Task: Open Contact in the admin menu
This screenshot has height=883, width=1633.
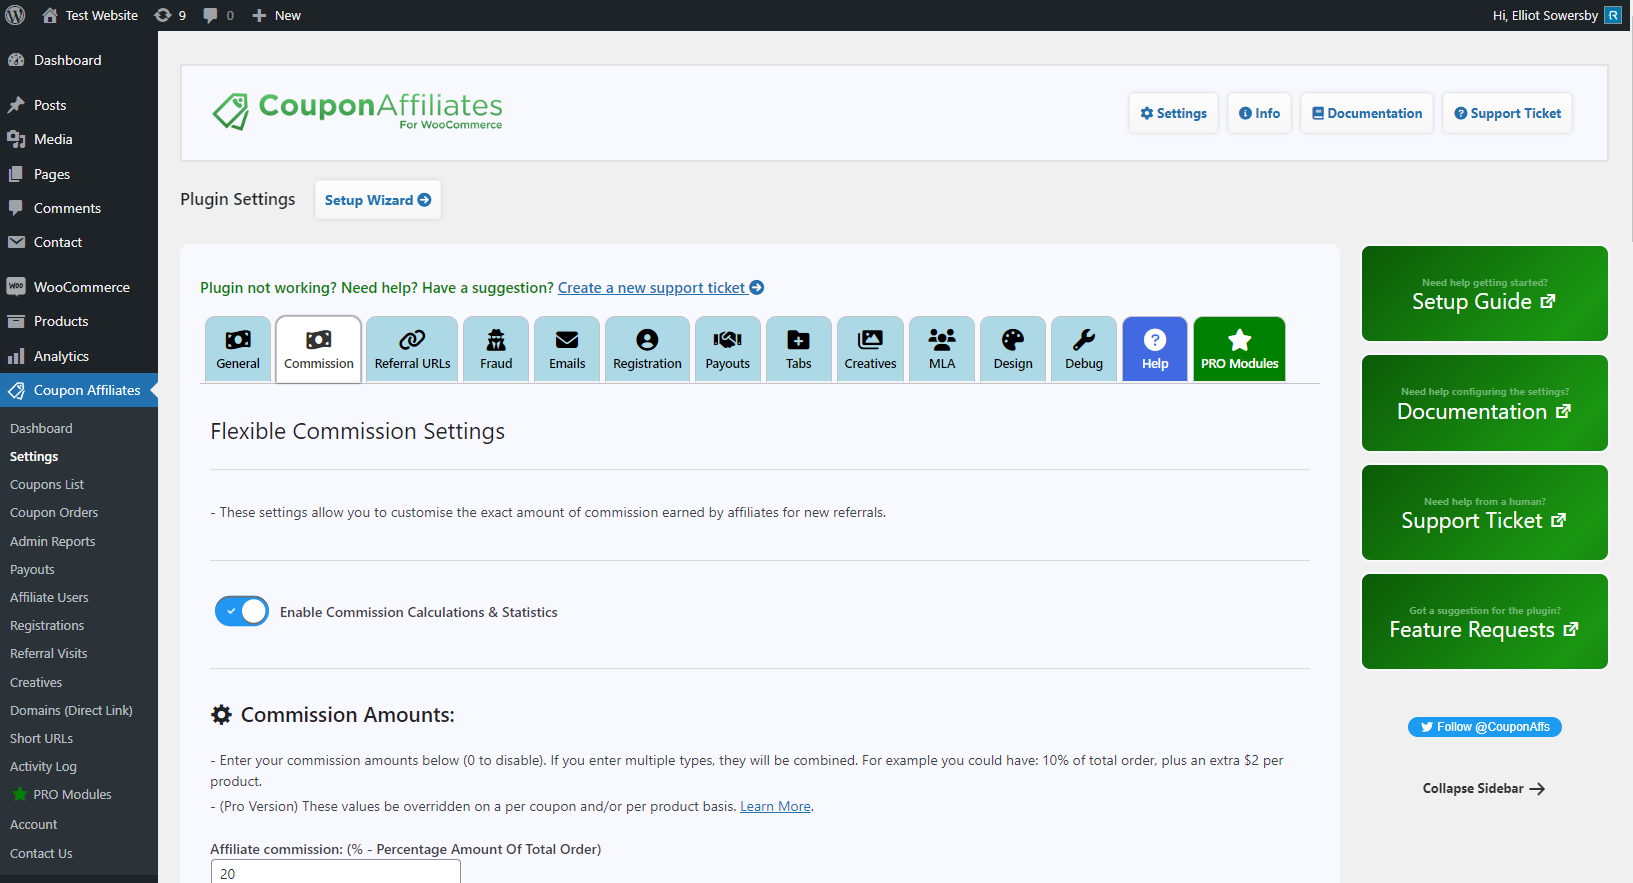Action: coord(79,242)
